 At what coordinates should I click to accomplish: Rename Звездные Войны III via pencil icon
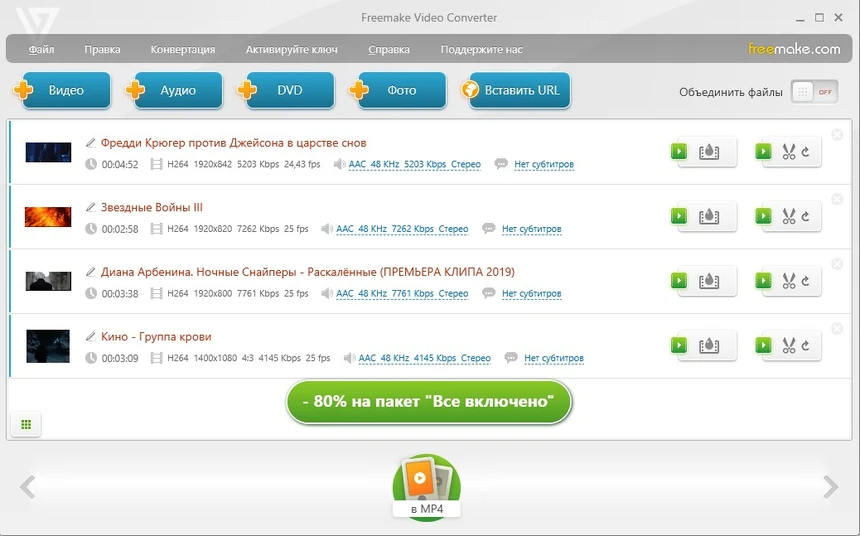click(x=90, y=207)
